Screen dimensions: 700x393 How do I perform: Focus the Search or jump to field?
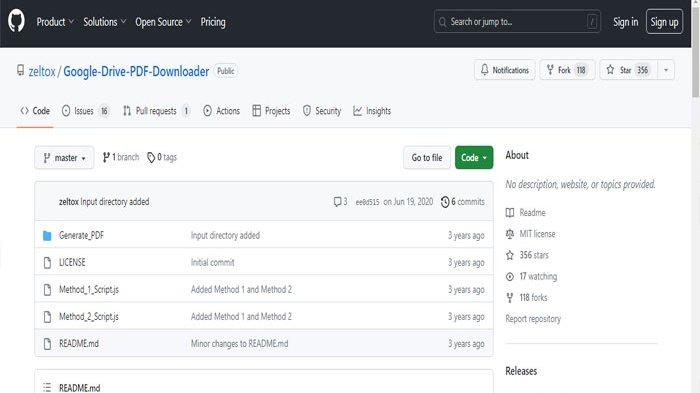click(517, 21)
